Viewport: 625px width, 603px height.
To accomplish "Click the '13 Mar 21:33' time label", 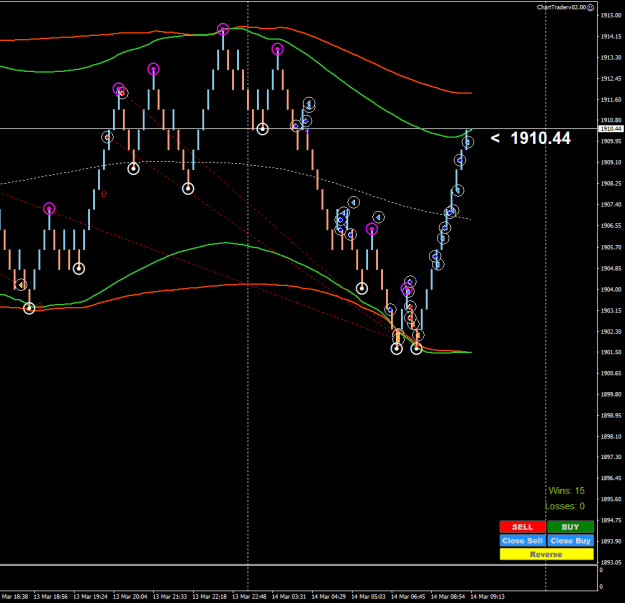I will (x=170, y=597).
